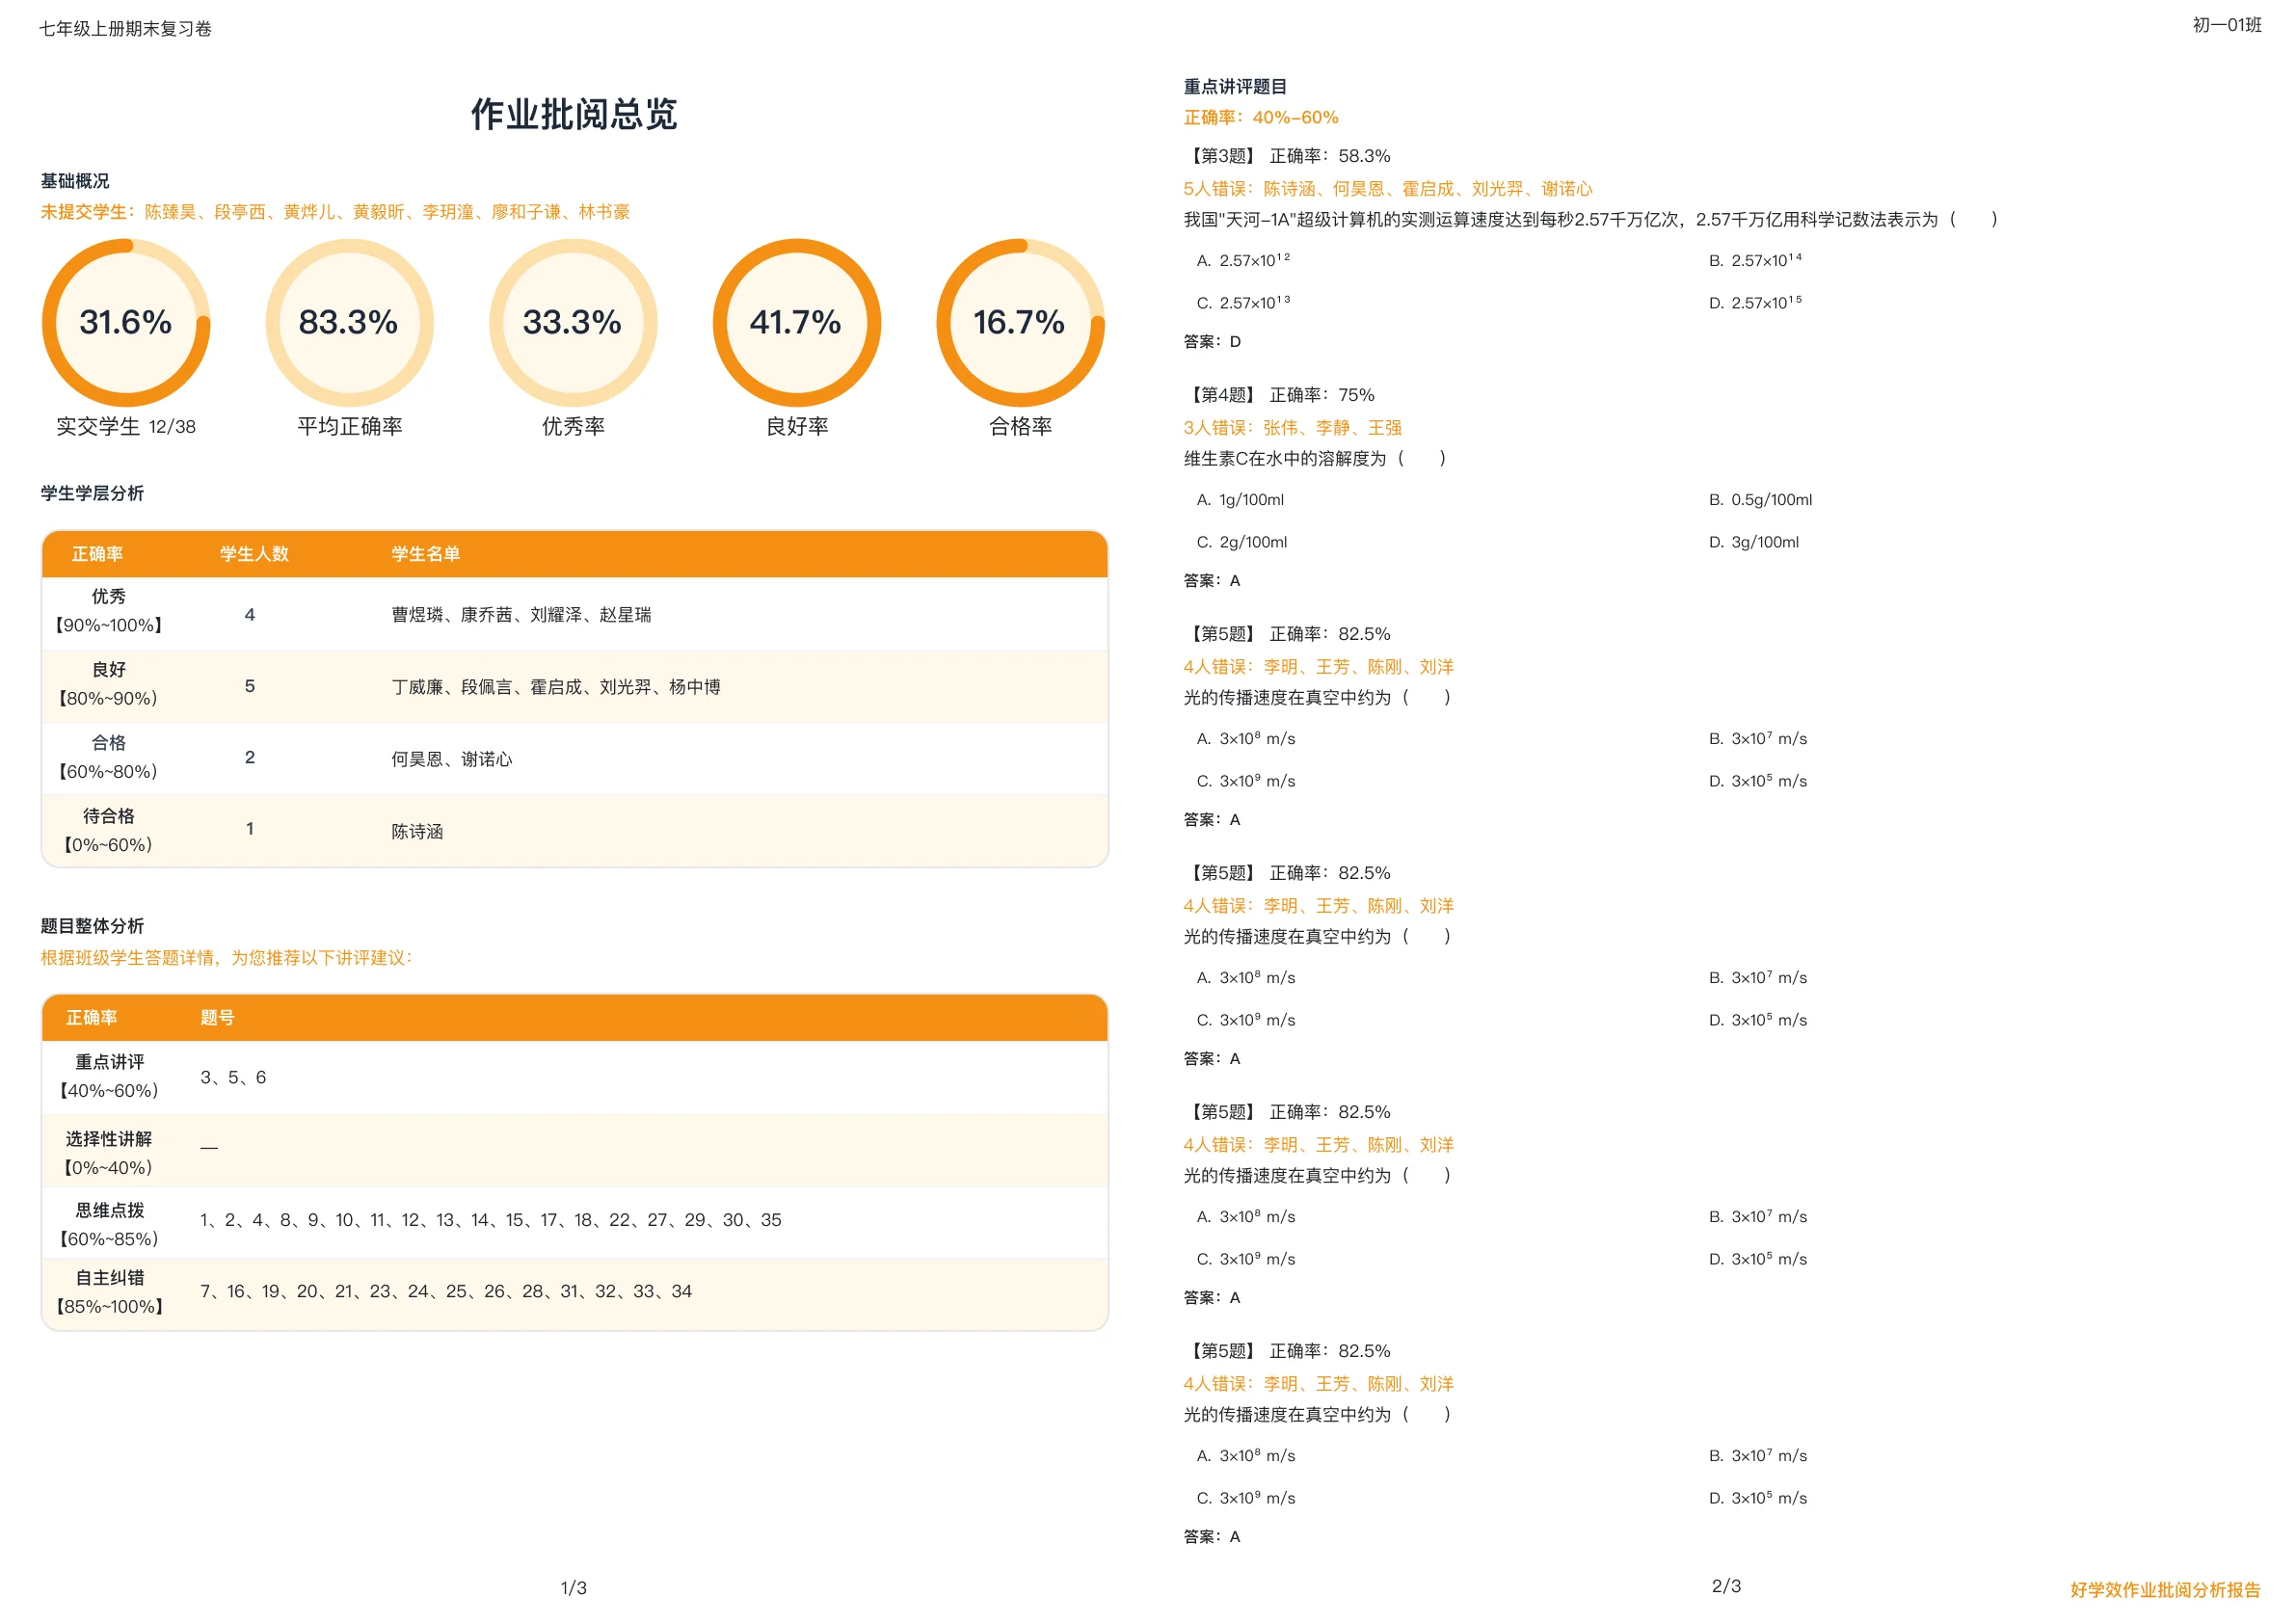
Task: Click the '实交学生 12/38' label
Action: coord(126,427)
